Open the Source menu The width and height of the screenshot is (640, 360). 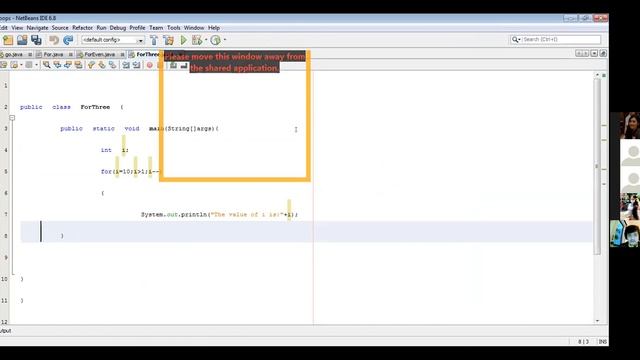pyautogui.click(x=60, y=28)
